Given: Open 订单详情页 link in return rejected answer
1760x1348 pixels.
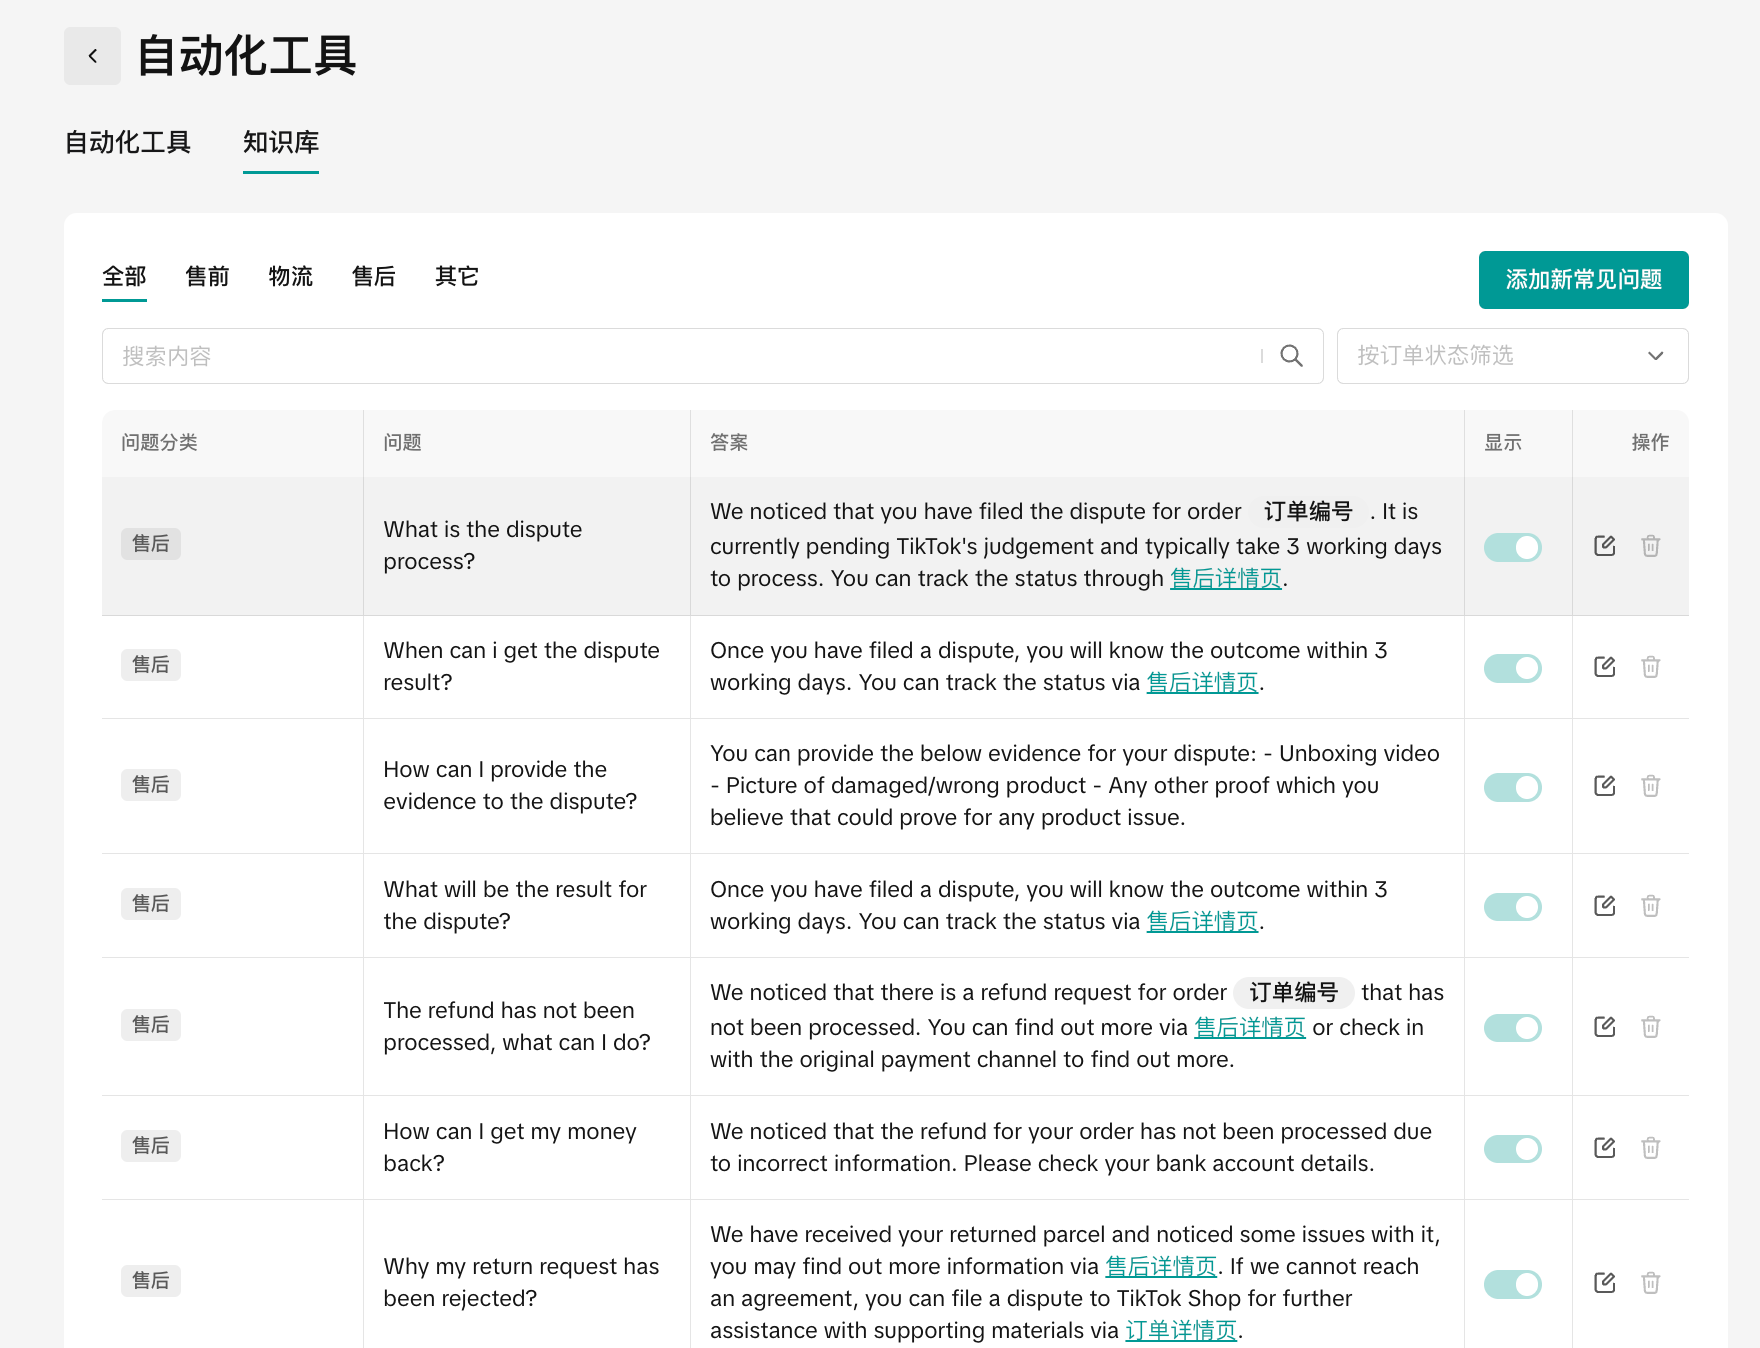Looking at the screenshot, I should [1181, 1331].
